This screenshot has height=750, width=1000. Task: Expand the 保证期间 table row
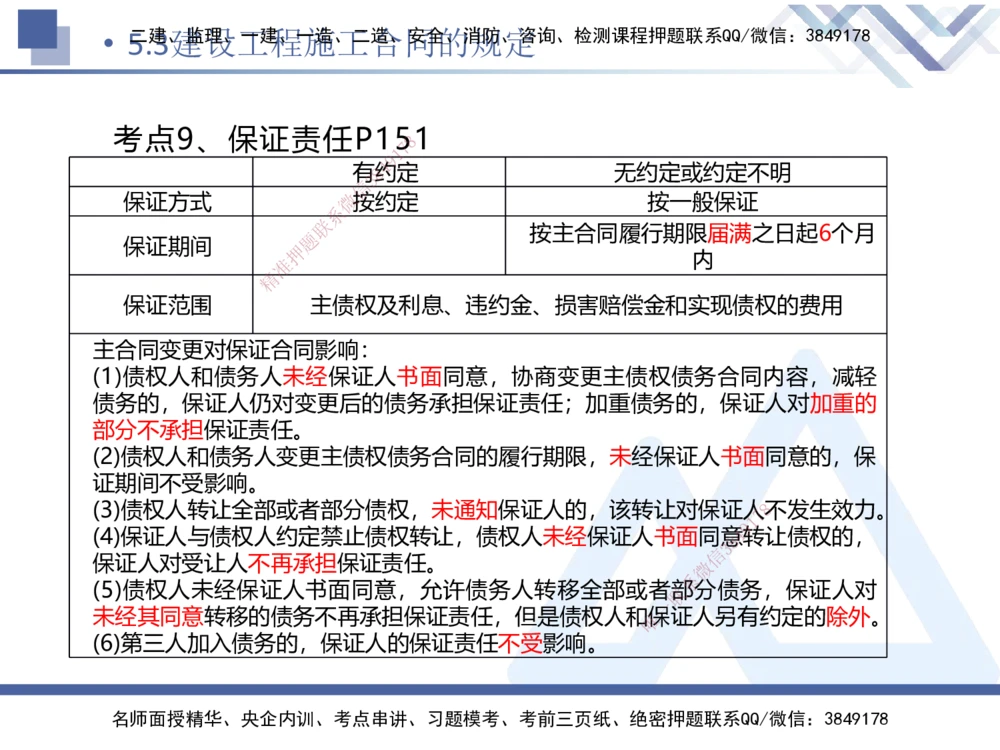[167, 244]
